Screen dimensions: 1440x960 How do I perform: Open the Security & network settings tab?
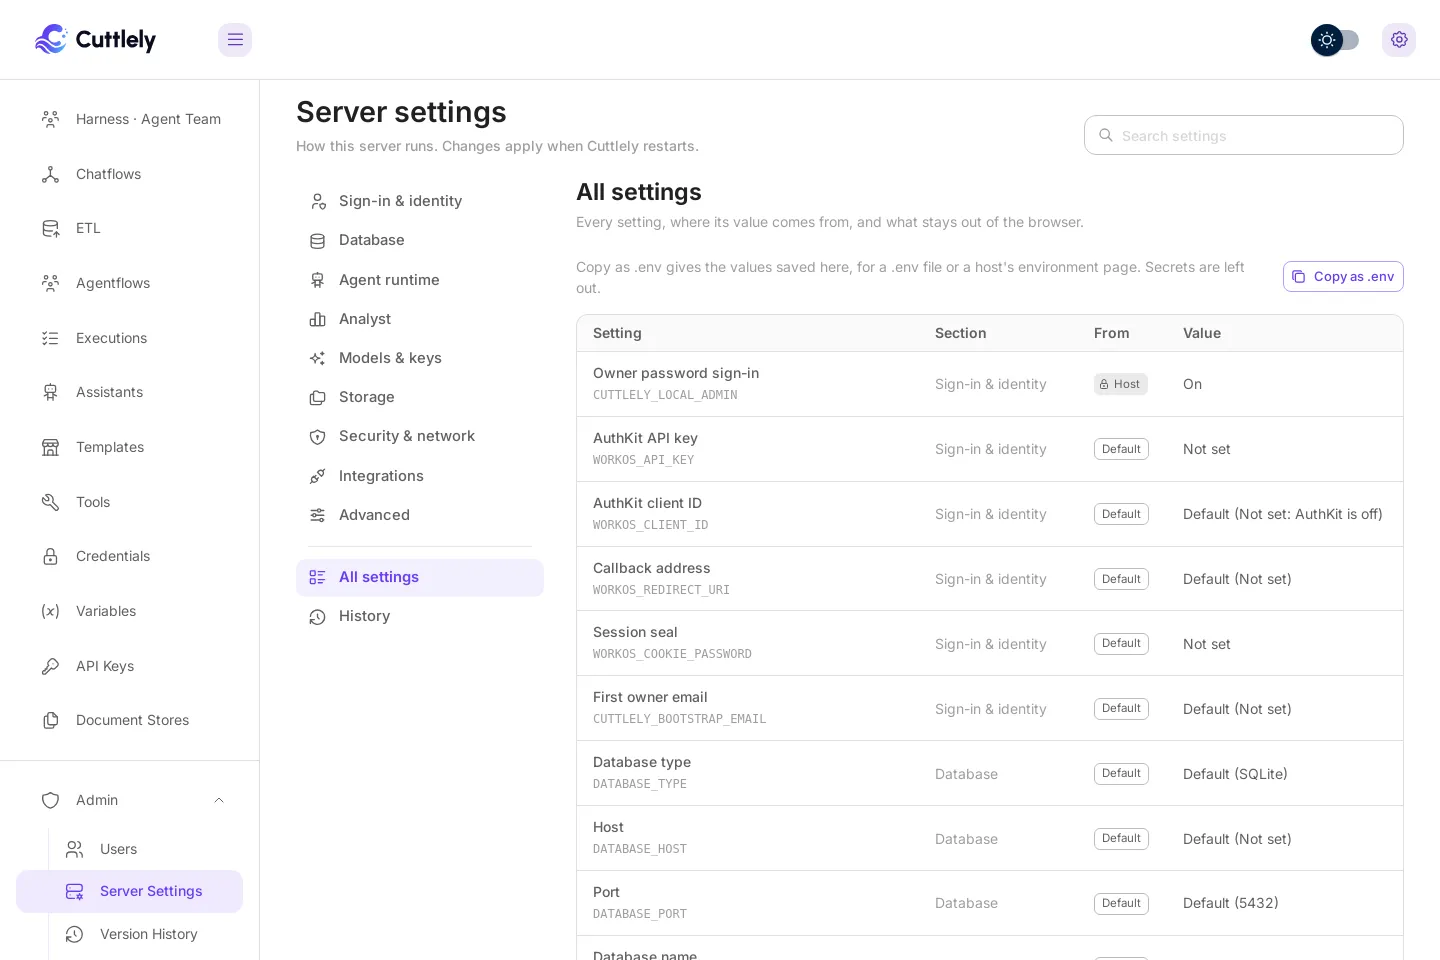[x=420, y=436]
